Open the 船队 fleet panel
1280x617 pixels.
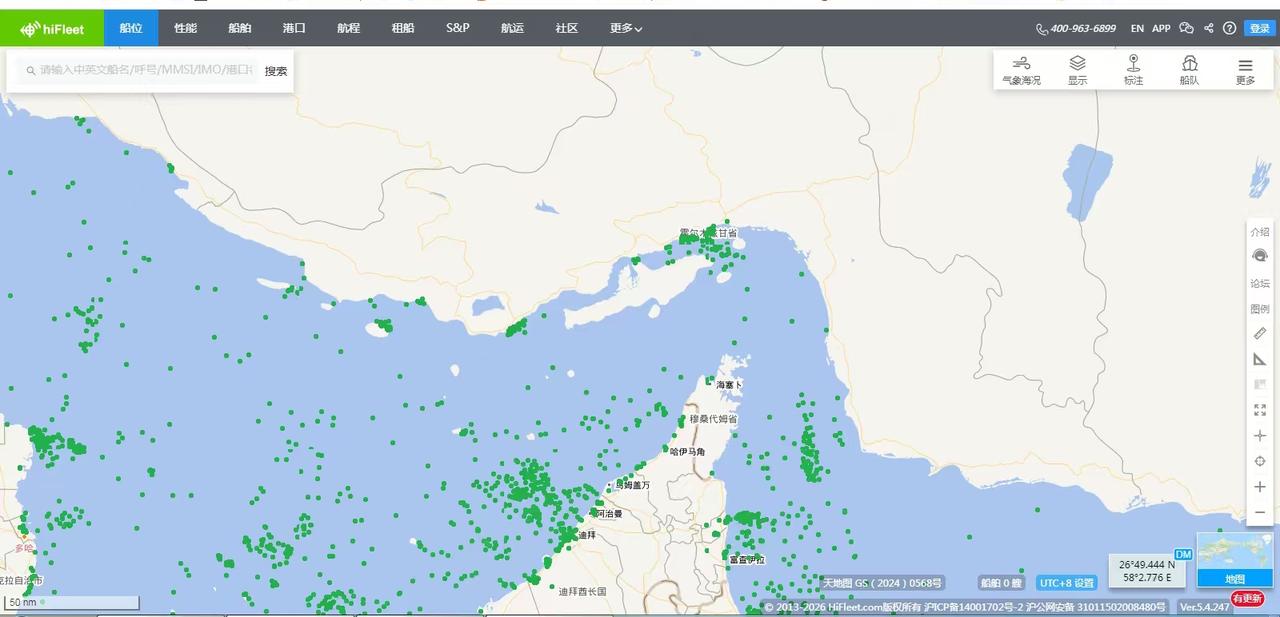pos(1189,70)
